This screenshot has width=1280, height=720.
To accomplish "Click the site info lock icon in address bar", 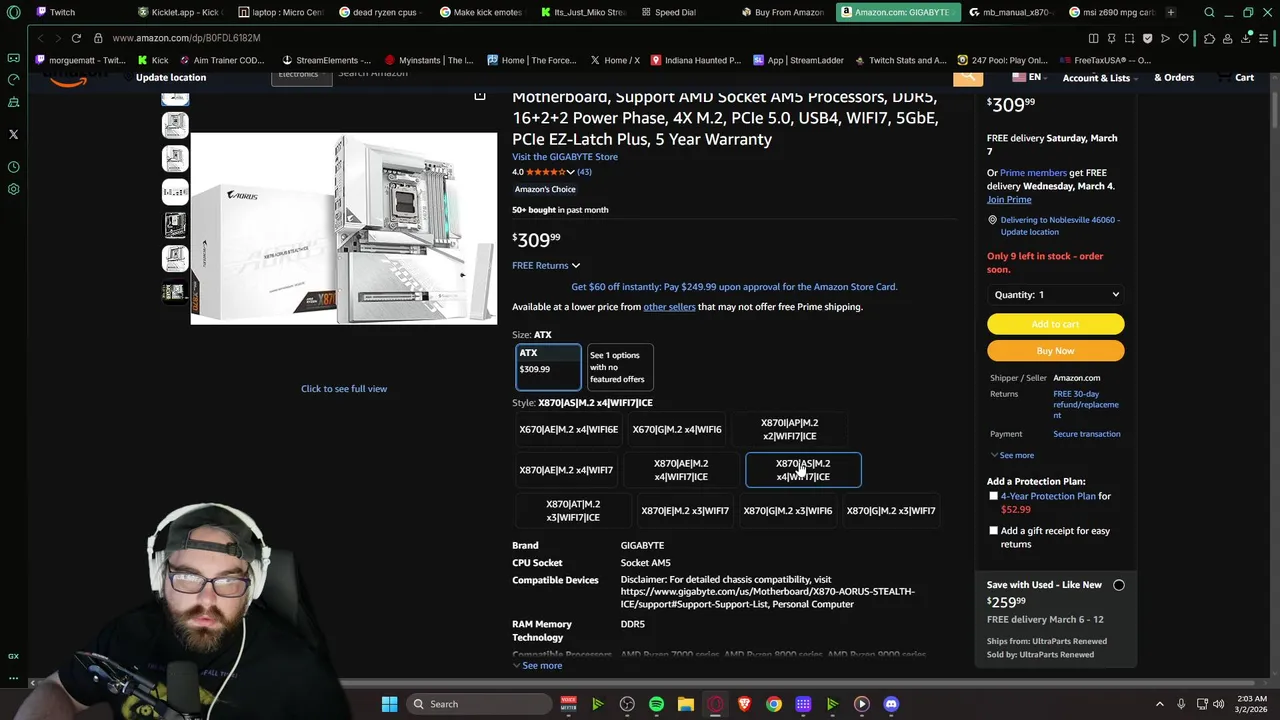I will coord(98,38).
